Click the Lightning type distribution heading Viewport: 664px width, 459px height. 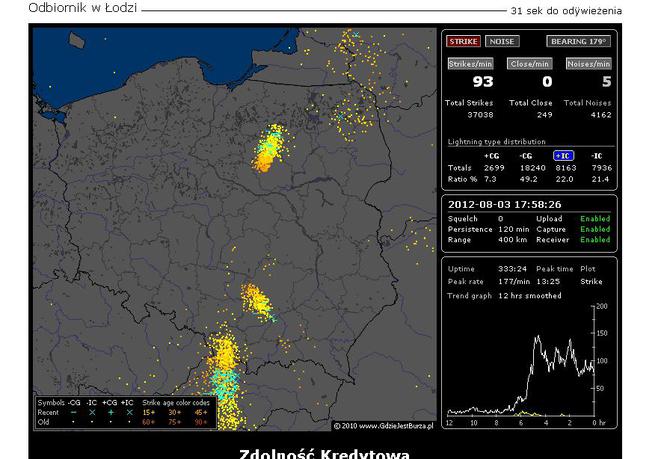point(497,141)
